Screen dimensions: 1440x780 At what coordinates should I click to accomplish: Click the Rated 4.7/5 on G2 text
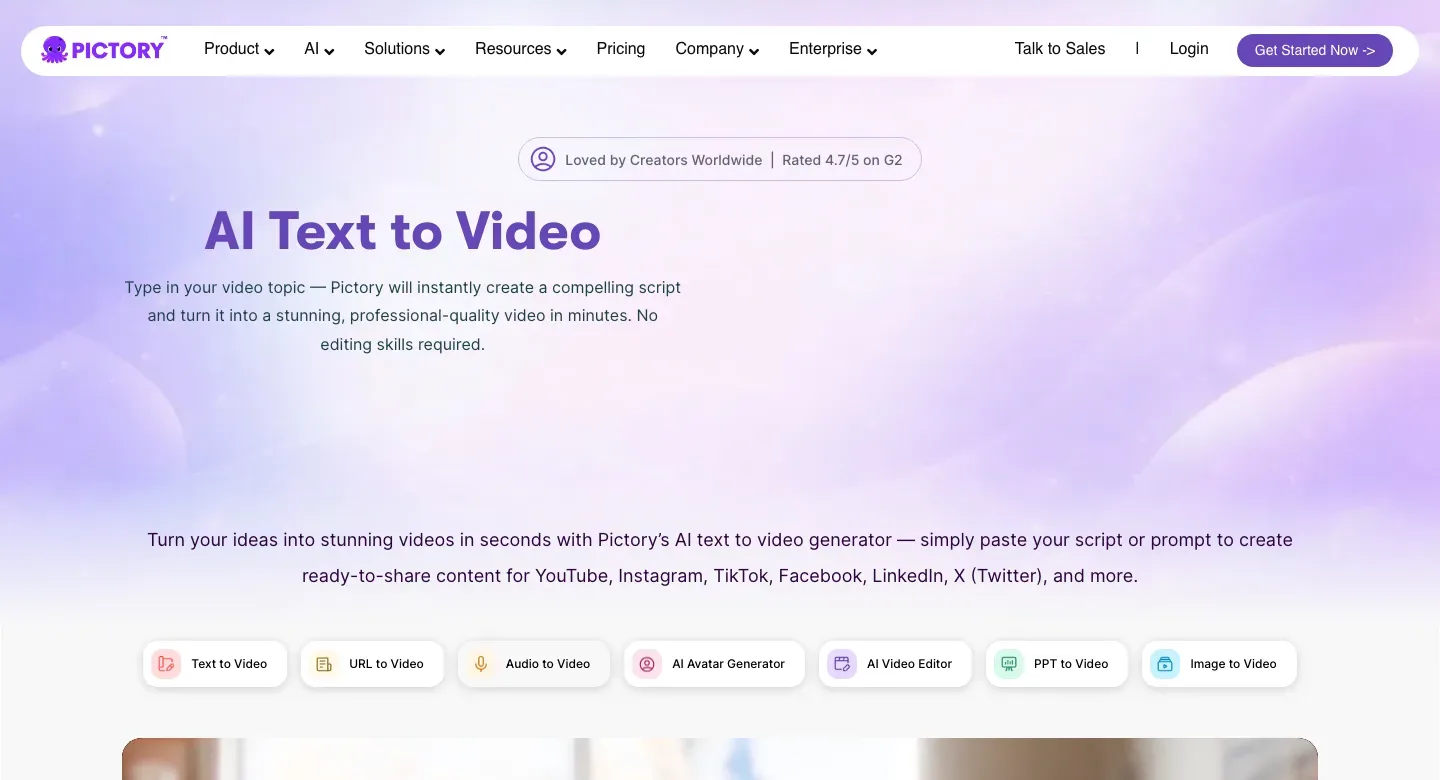842,160
